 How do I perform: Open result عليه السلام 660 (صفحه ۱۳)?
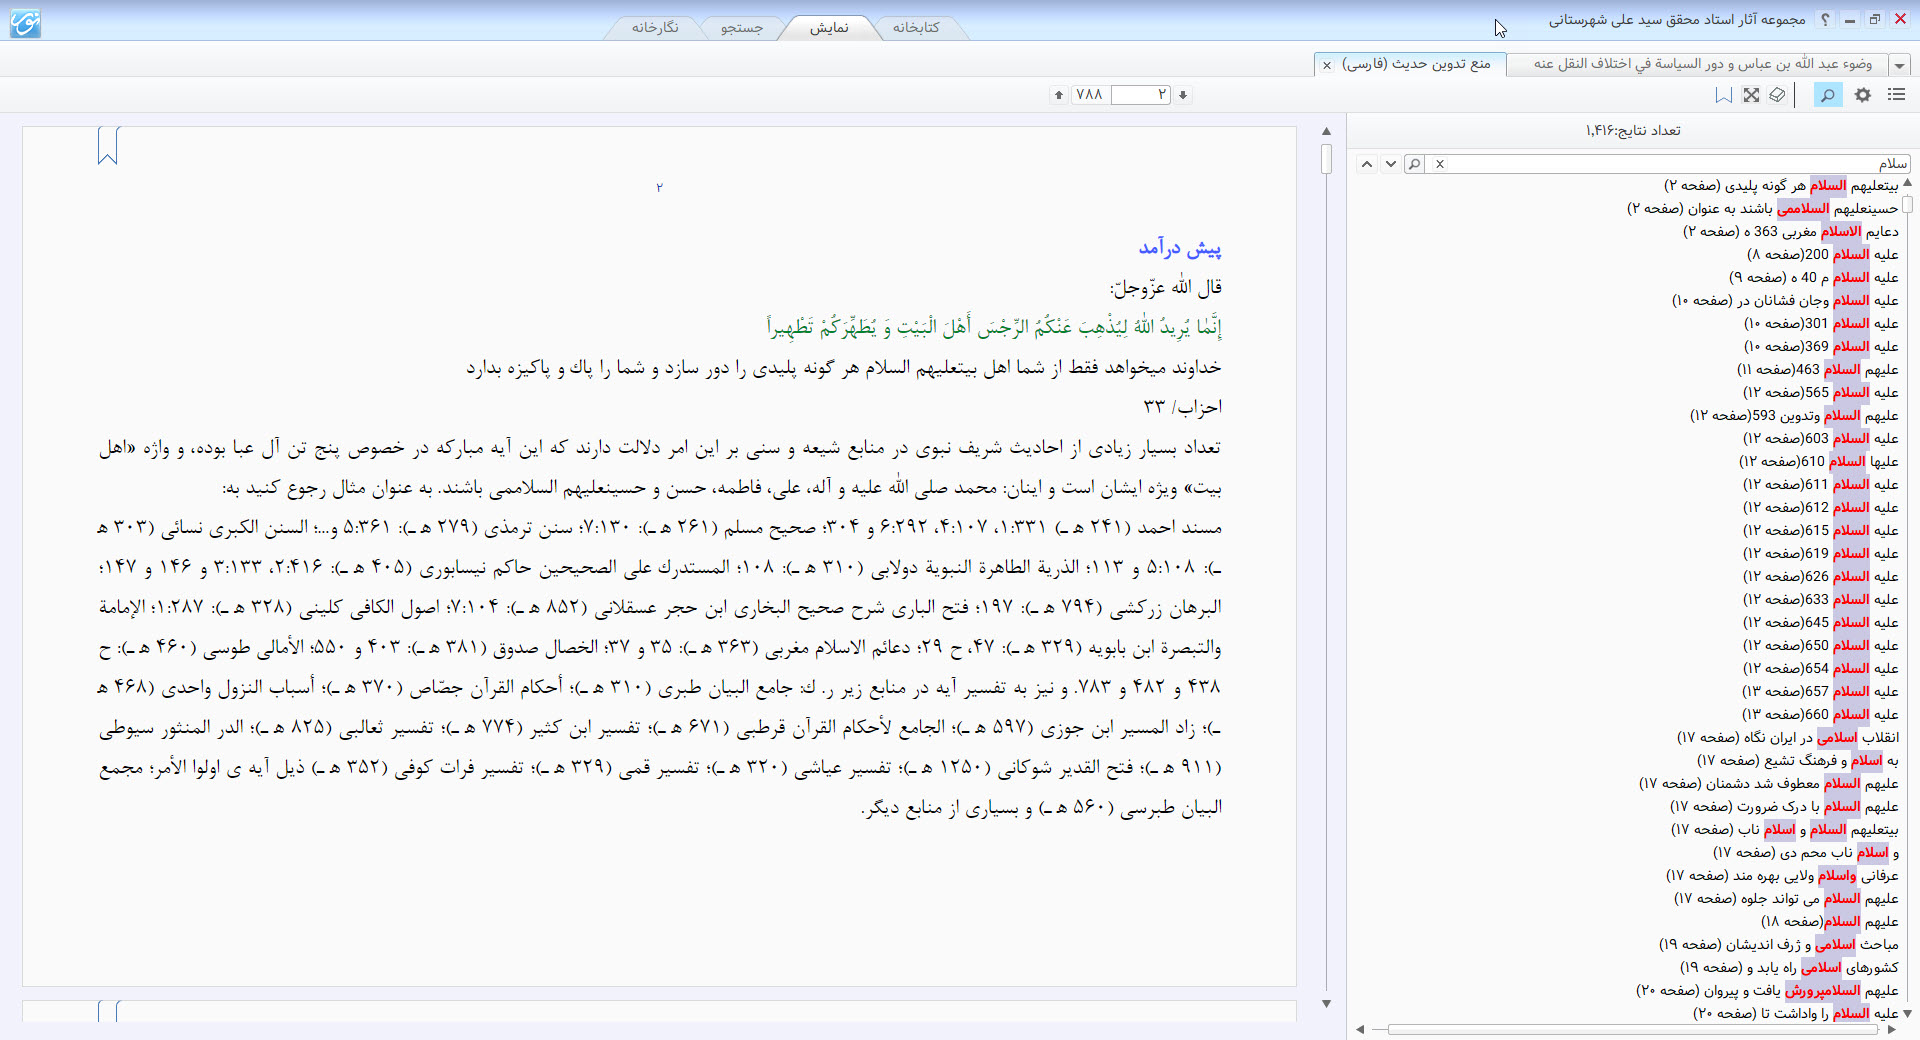1820,715
